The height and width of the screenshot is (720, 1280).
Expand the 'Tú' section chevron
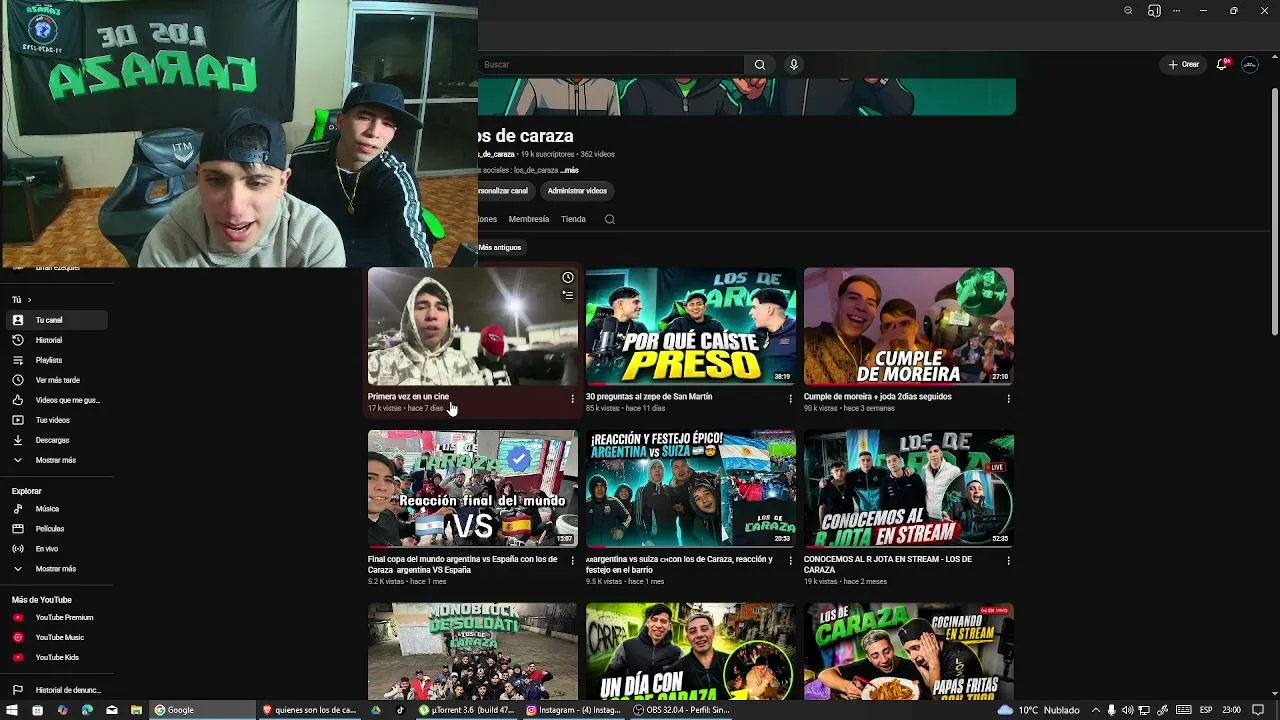[29, 300]
